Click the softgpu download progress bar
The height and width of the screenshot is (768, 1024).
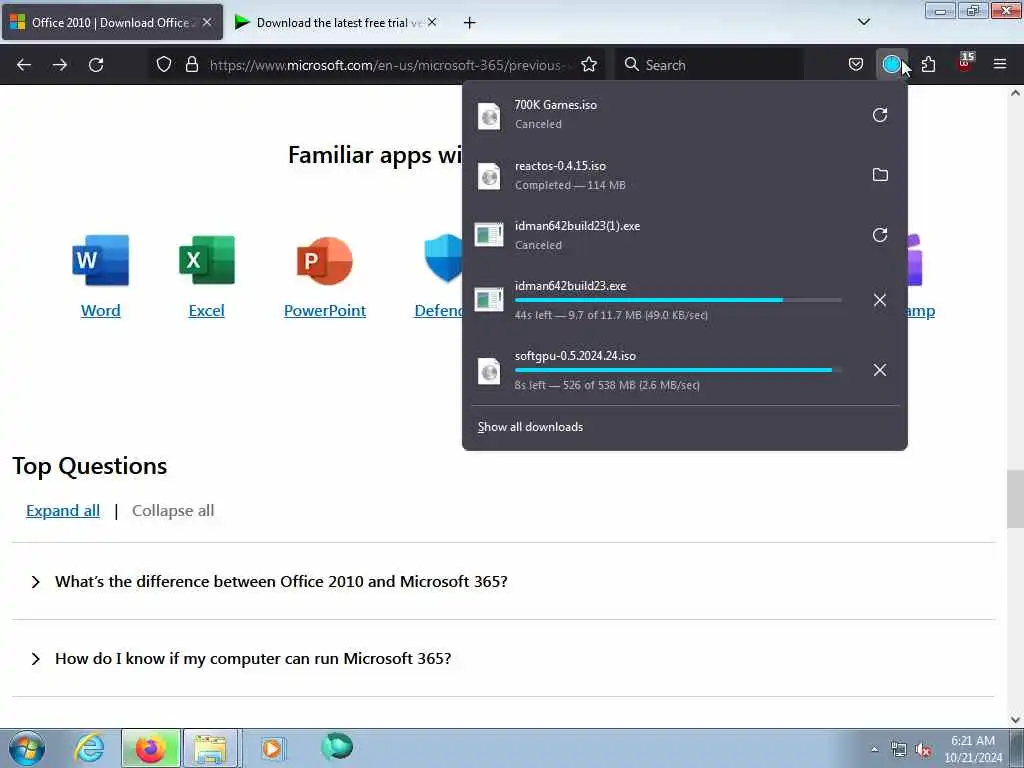point(678,370)
